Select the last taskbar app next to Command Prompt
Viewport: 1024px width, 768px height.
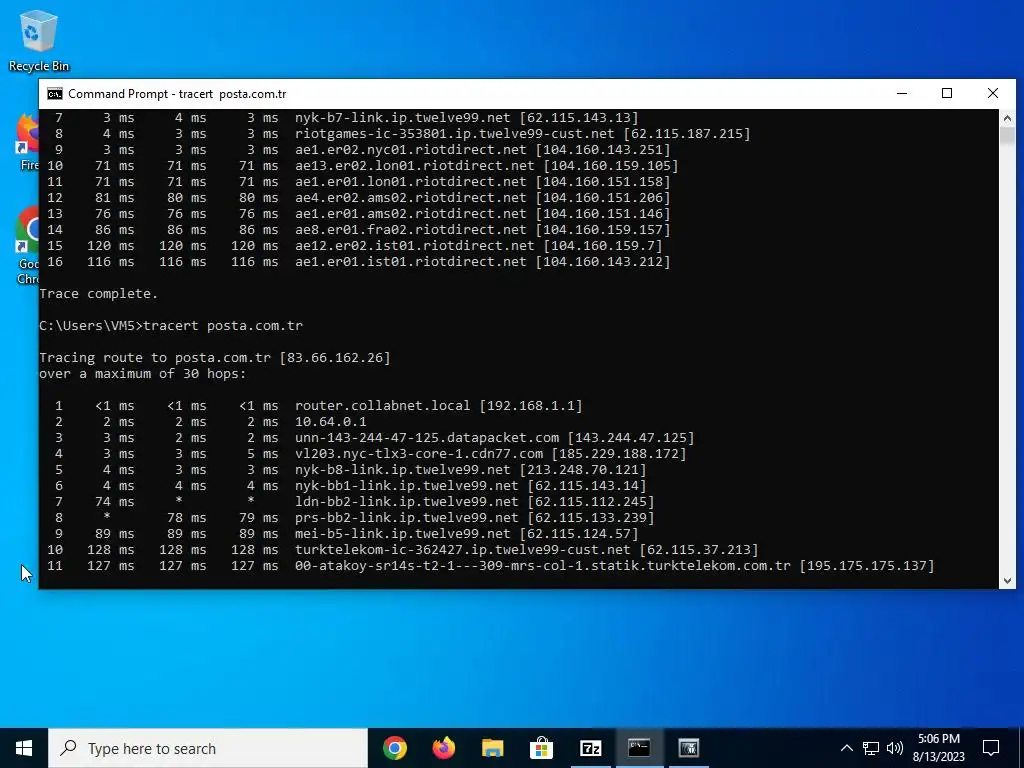pos(688,748)
